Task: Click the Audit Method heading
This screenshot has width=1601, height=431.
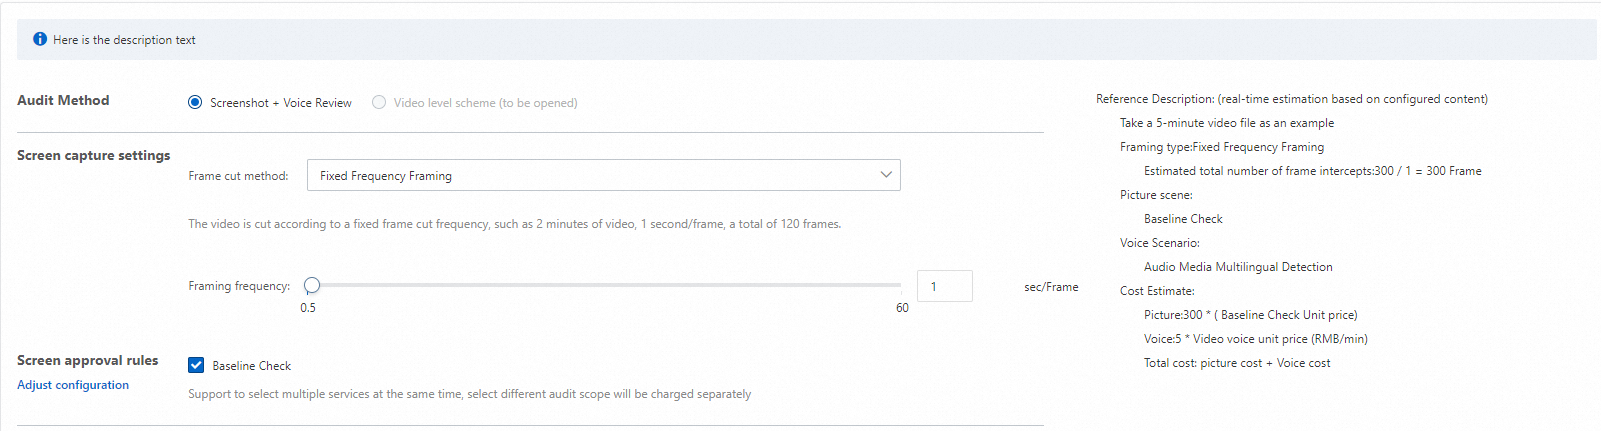Action: pos(63,100)
